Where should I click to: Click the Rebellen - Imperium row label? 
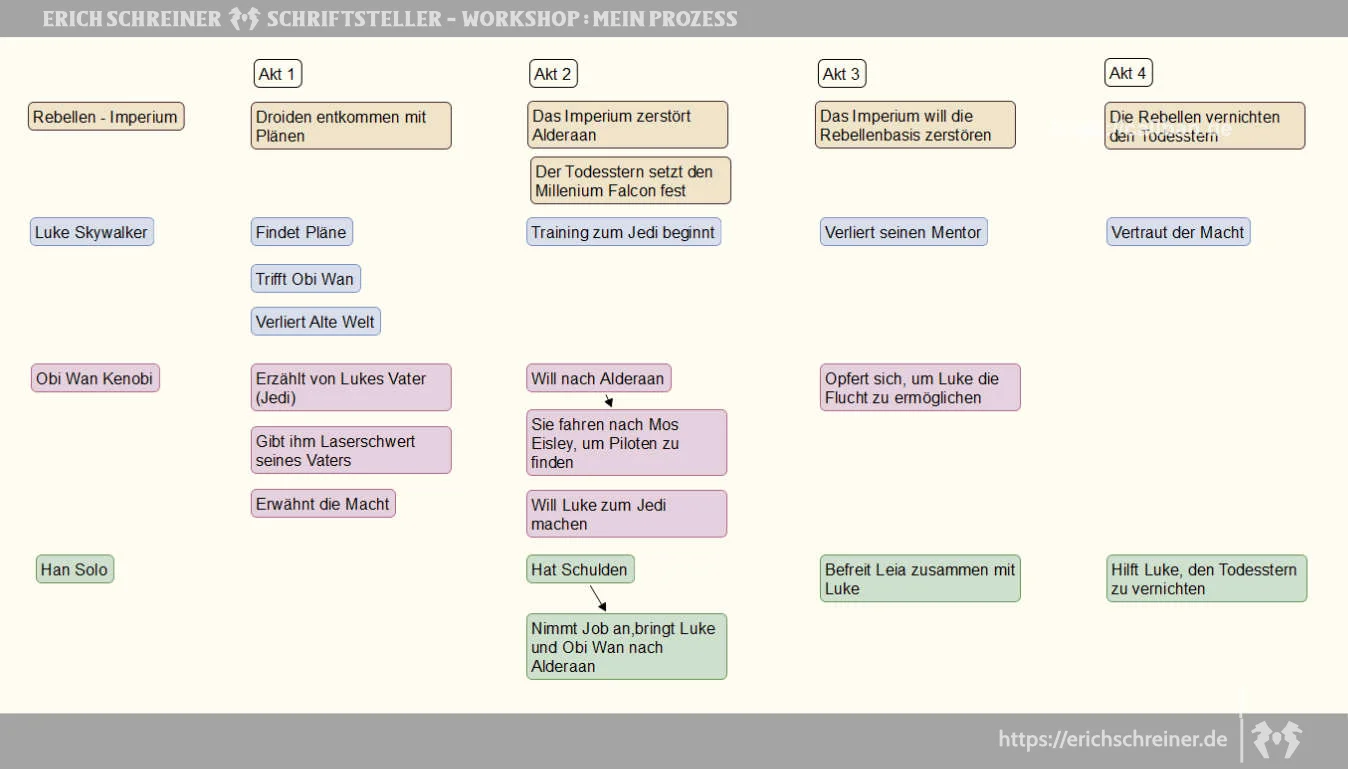click(106, 117)
